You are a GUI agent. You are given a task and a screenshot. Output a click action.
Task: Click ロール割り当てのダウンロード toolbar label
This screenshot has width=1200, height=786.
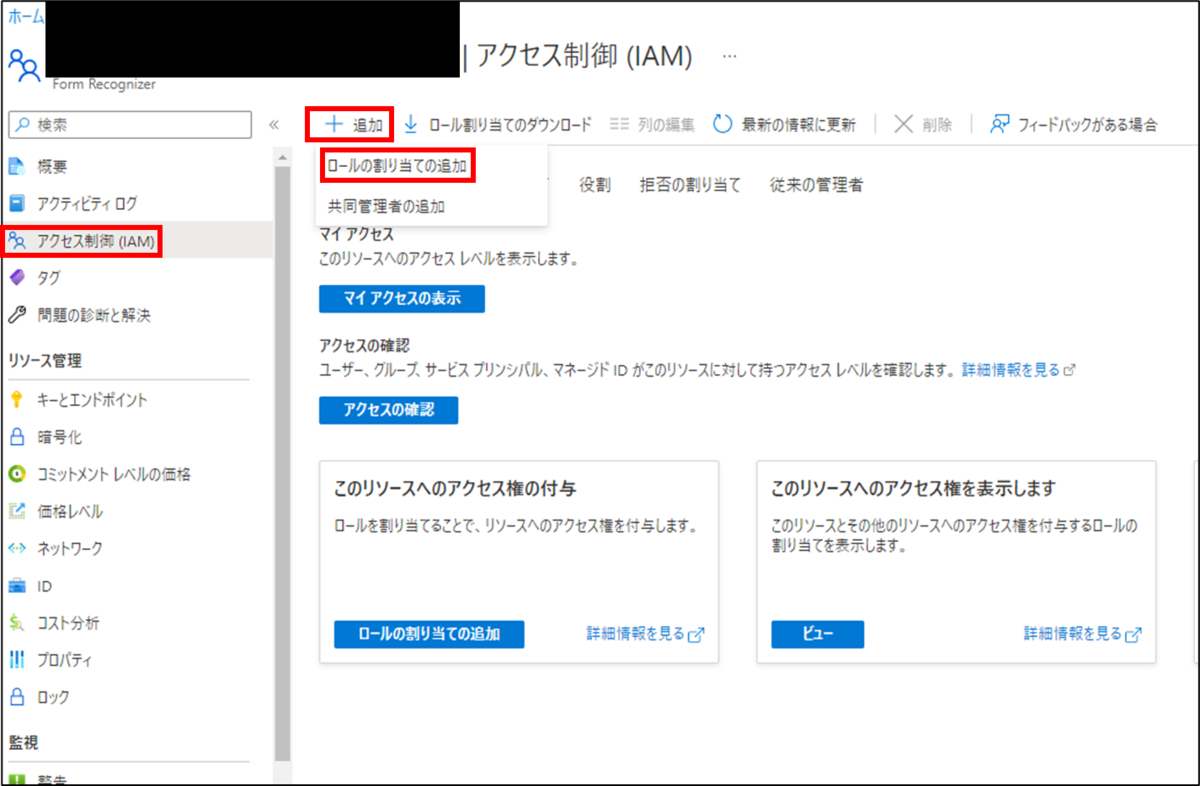pos(510,125)
